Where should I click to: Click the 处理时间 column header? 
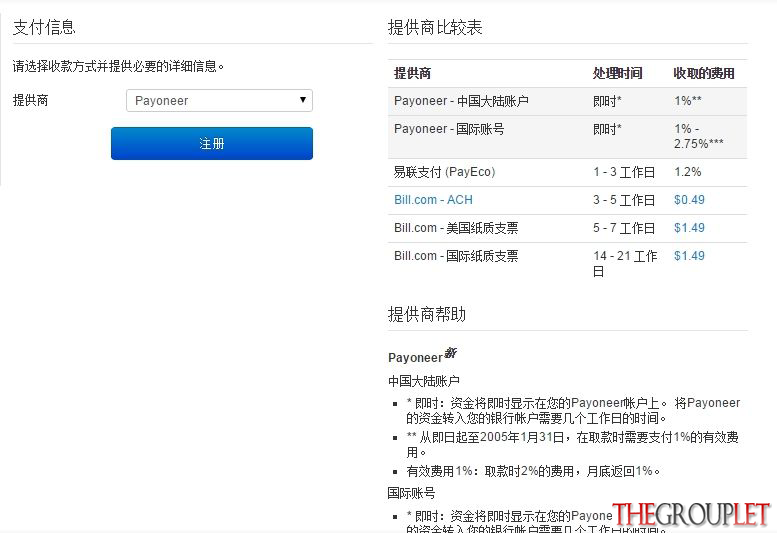click(x=617, y=74)
